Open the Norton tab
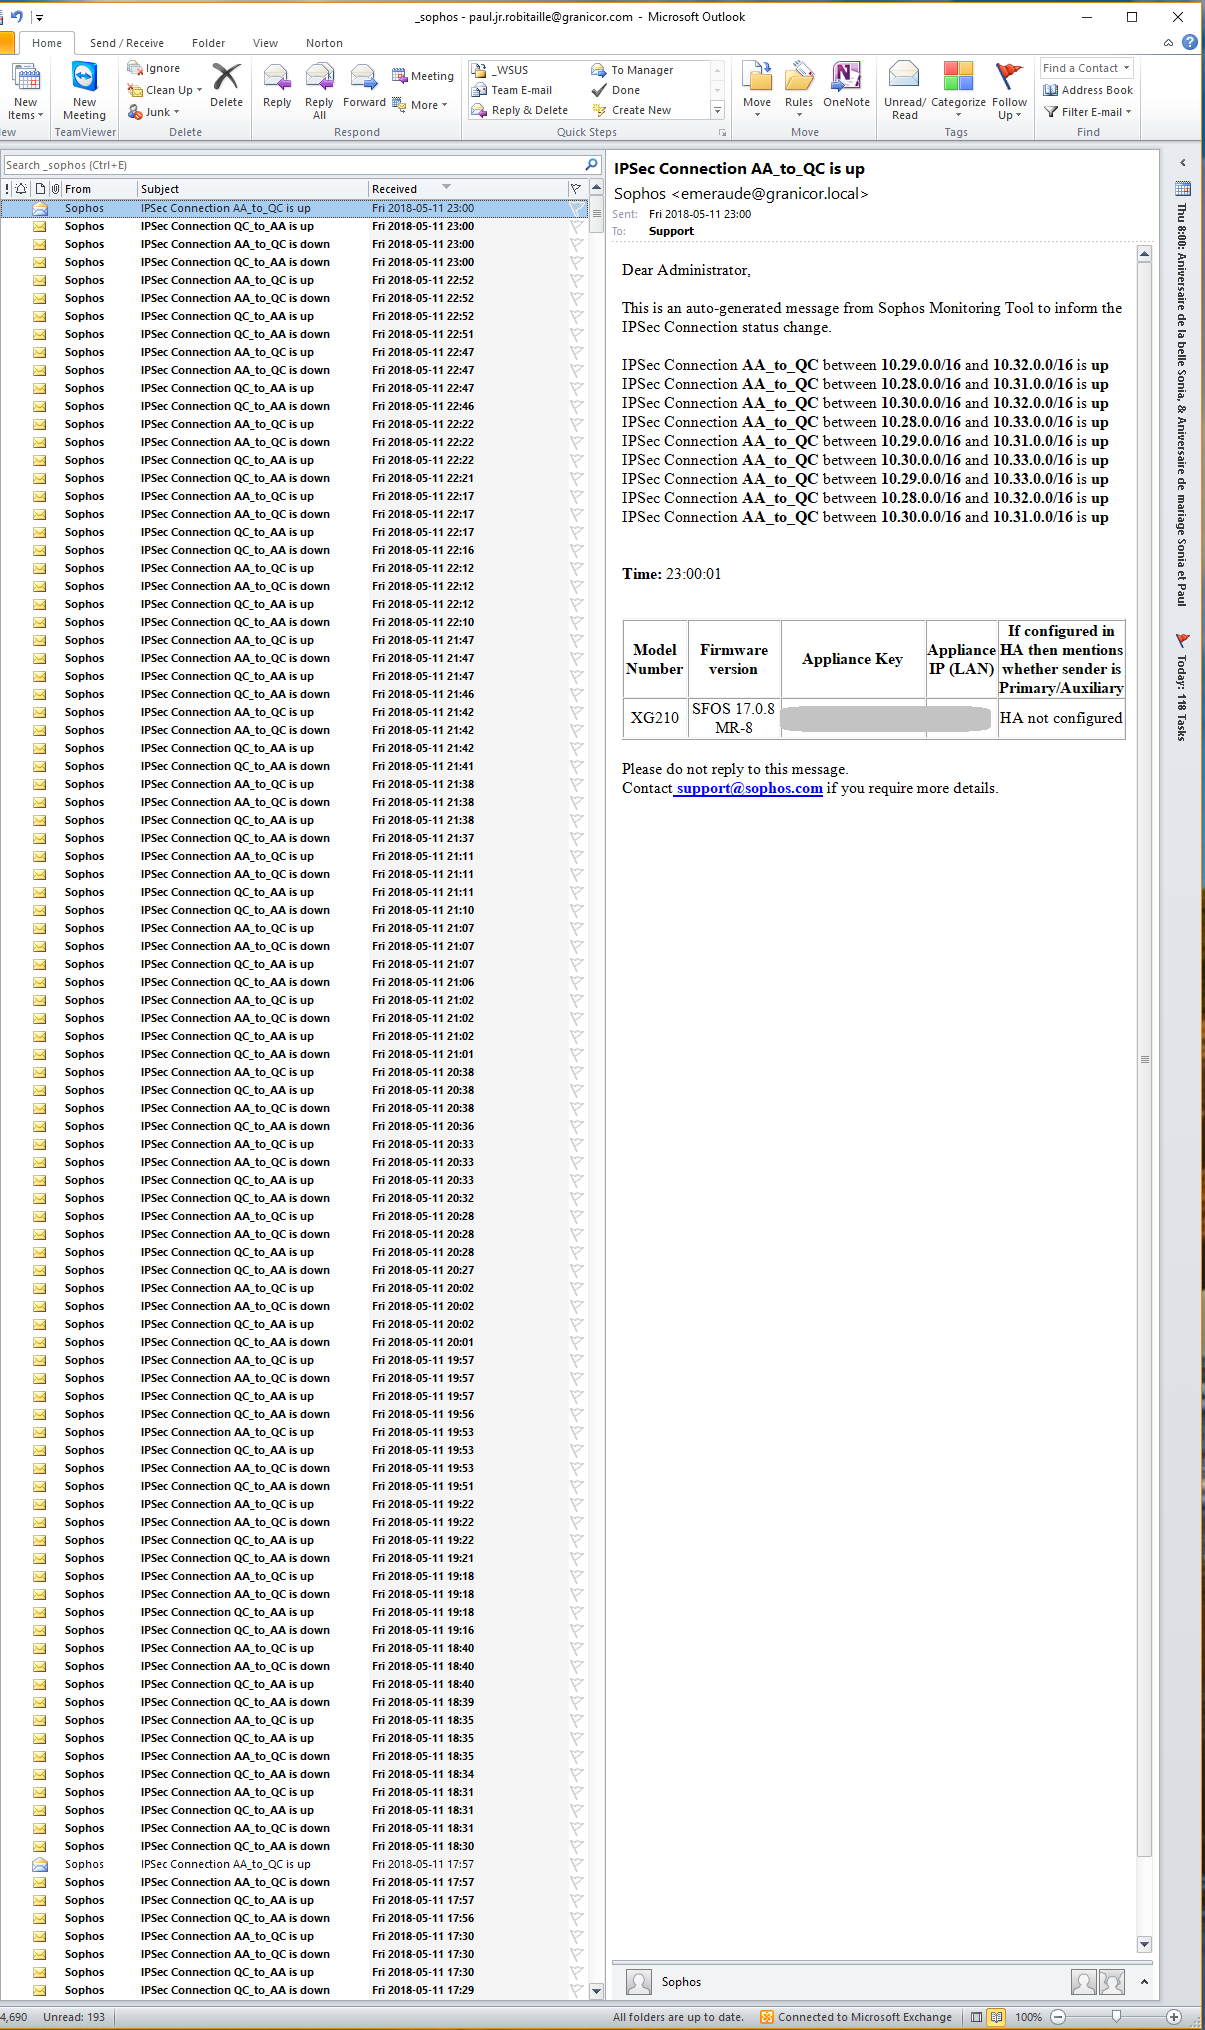This screenshot has height=2030, width=1205. (324, 43)
